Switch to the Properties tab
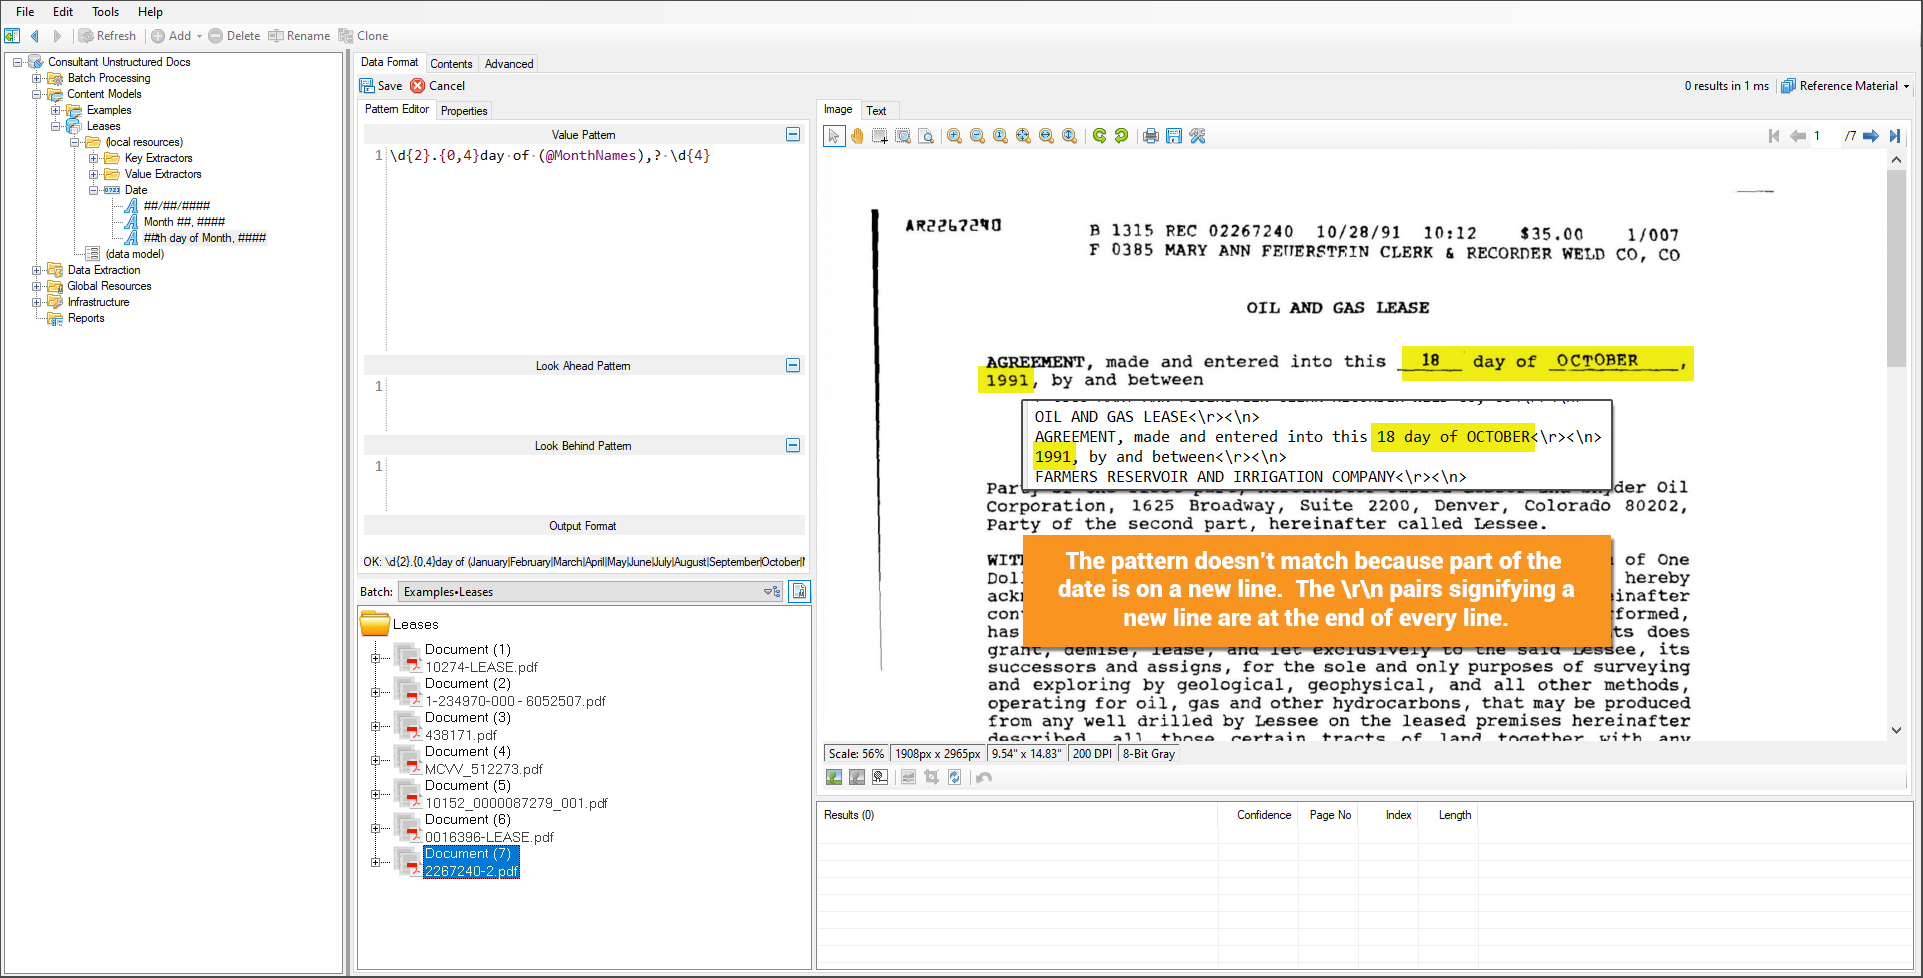 point(464,111)
